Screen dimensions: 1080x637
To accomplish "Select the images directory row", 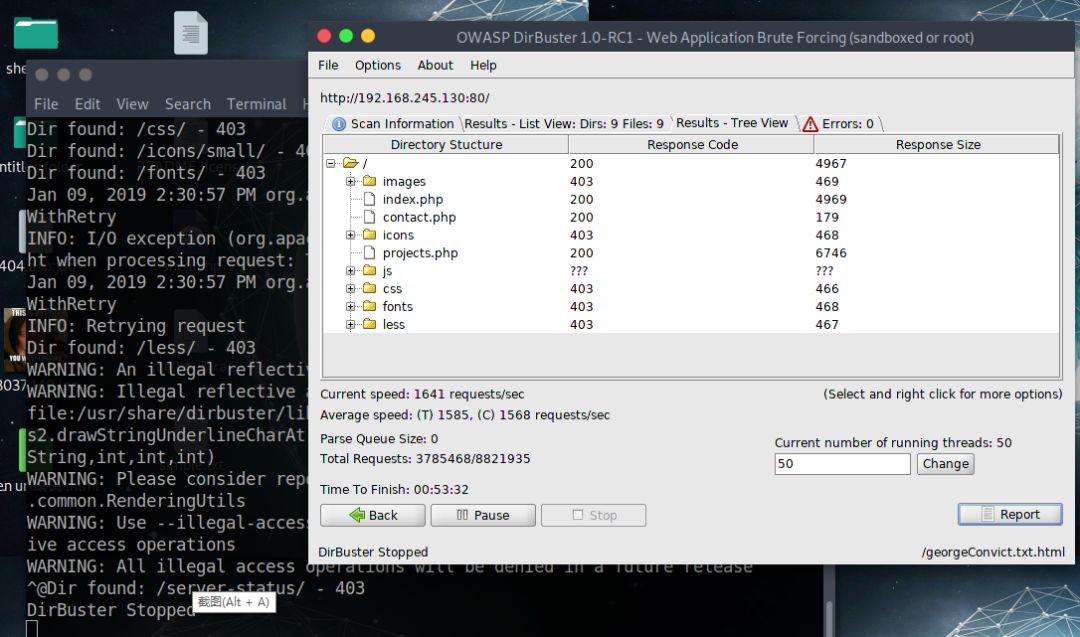I will pyautogui.click(x=691, y=181).
